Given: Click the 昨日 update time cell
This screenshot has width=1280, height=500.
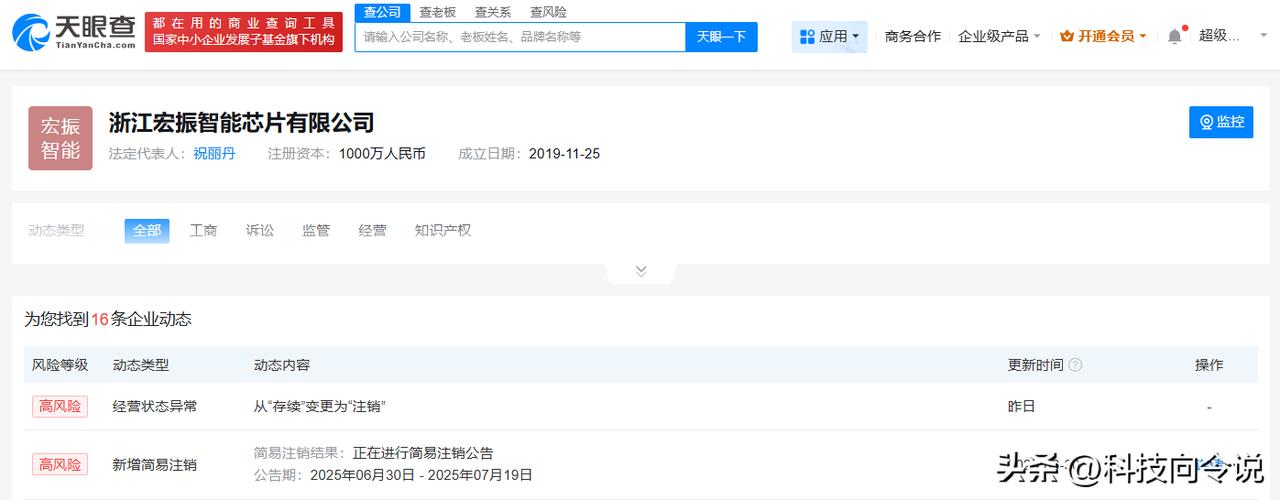Looking at the screenshot, I should (1021, 406).
